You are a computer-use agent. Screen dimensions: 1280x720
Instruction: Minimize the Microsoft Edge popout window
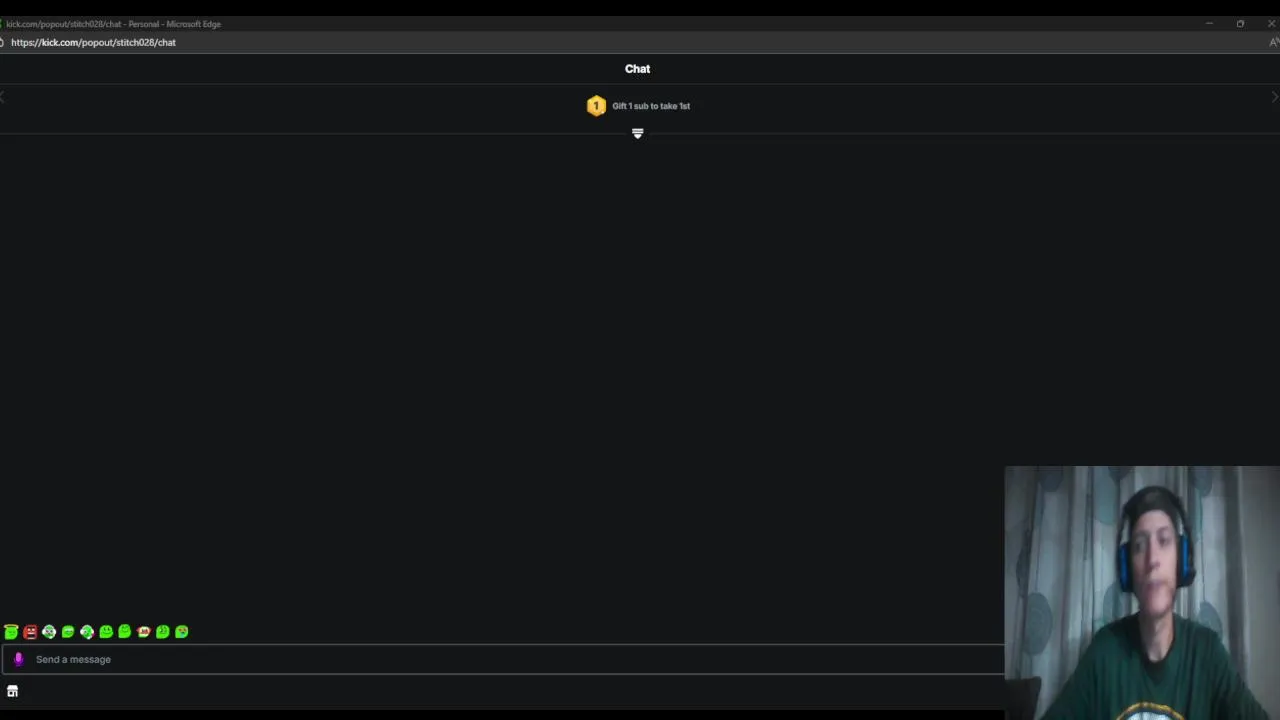tap(1209, 23)
